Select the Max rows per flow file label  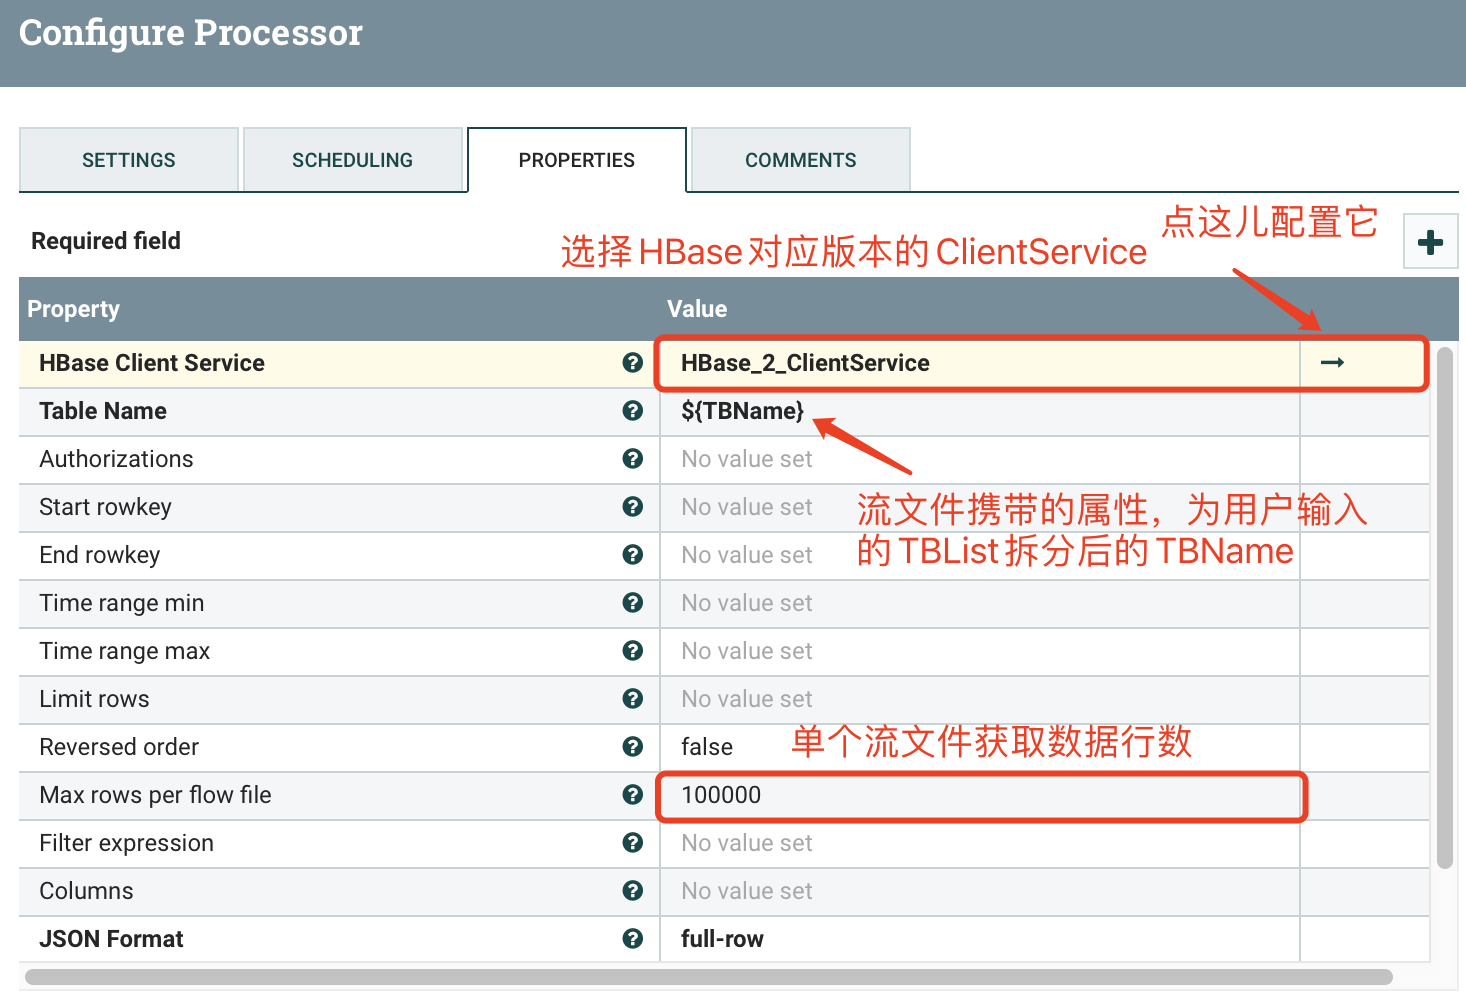(x=156, y=795)
